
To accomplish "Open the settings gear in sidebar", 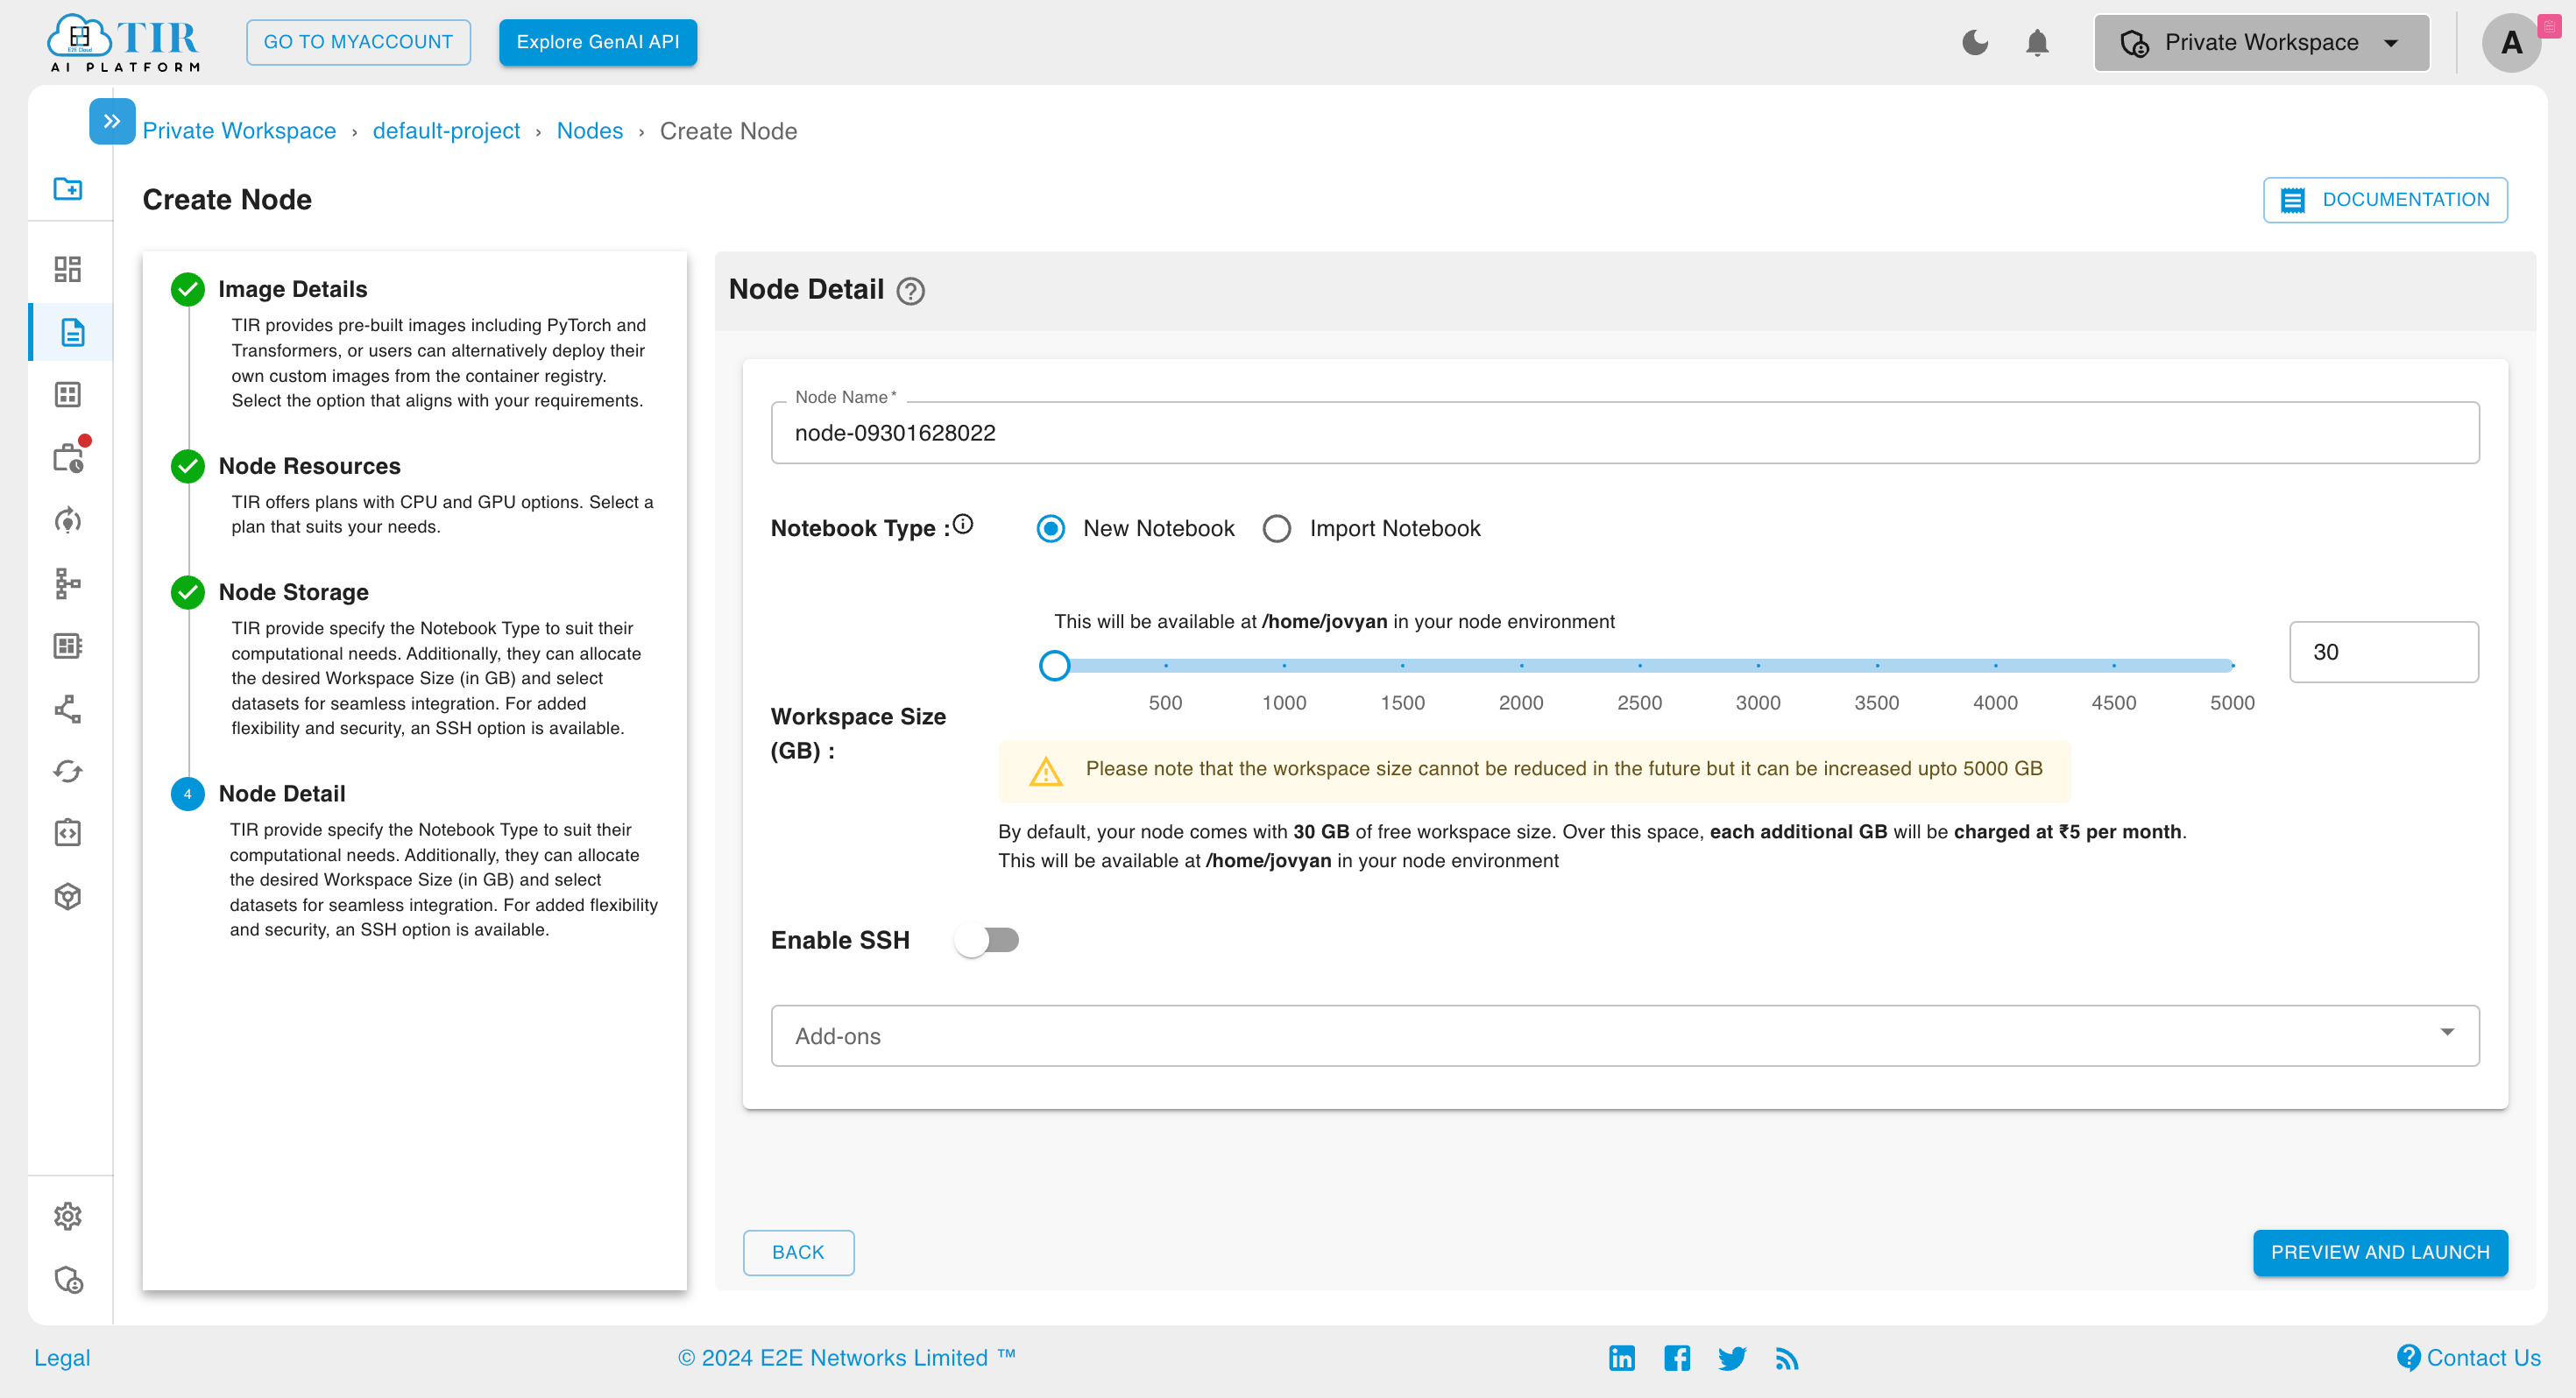I will (68, 1216).
